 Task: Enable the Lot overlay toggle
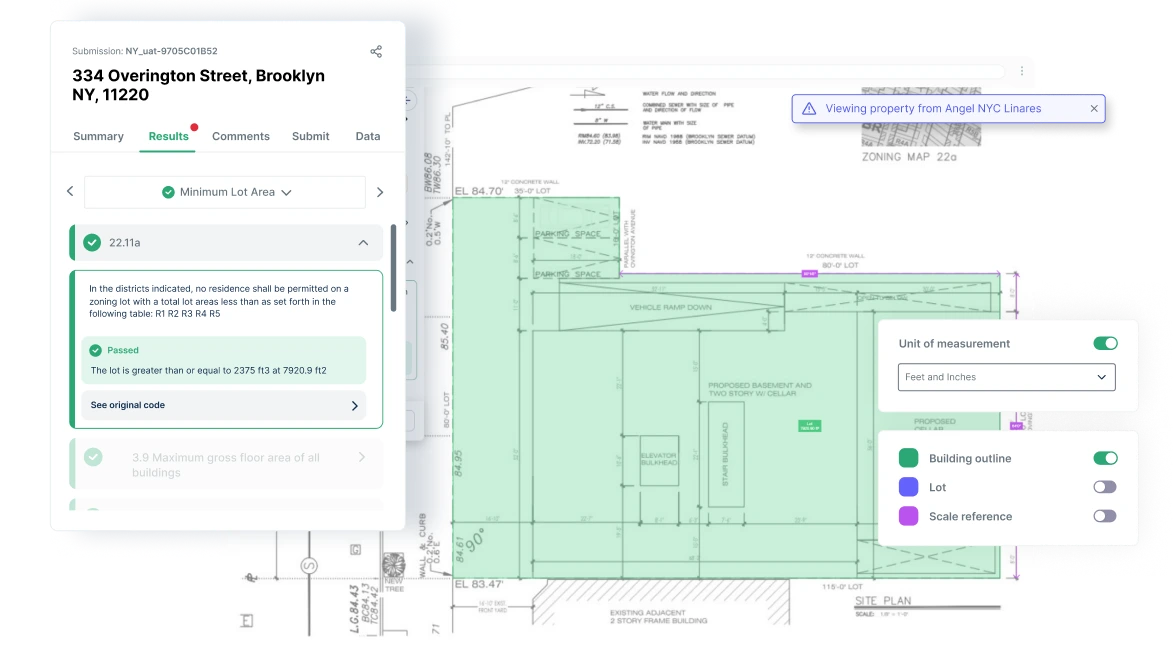point(1105,487)
